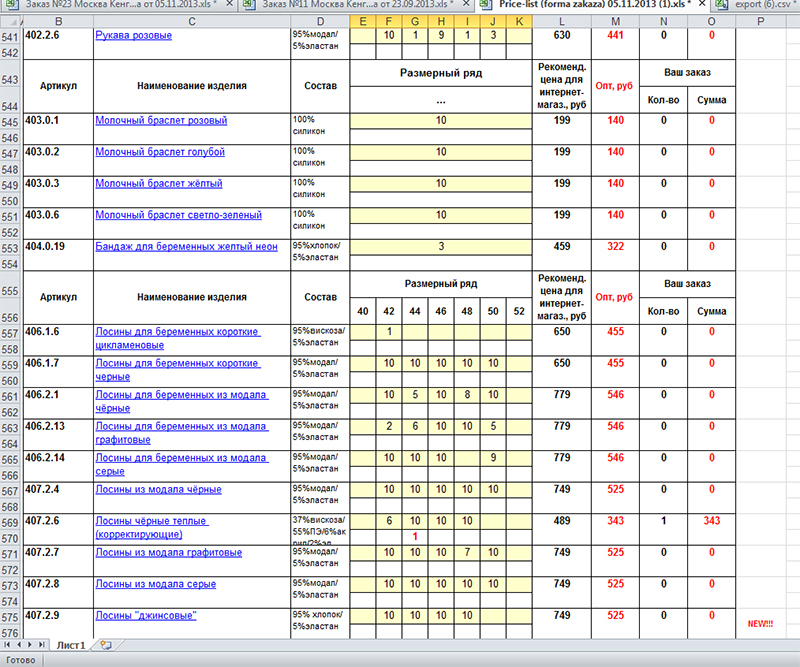The width and height of the screenshot is (800, 667).
Task: Close the Price-list workbook tab
Action: coord(702,4)
